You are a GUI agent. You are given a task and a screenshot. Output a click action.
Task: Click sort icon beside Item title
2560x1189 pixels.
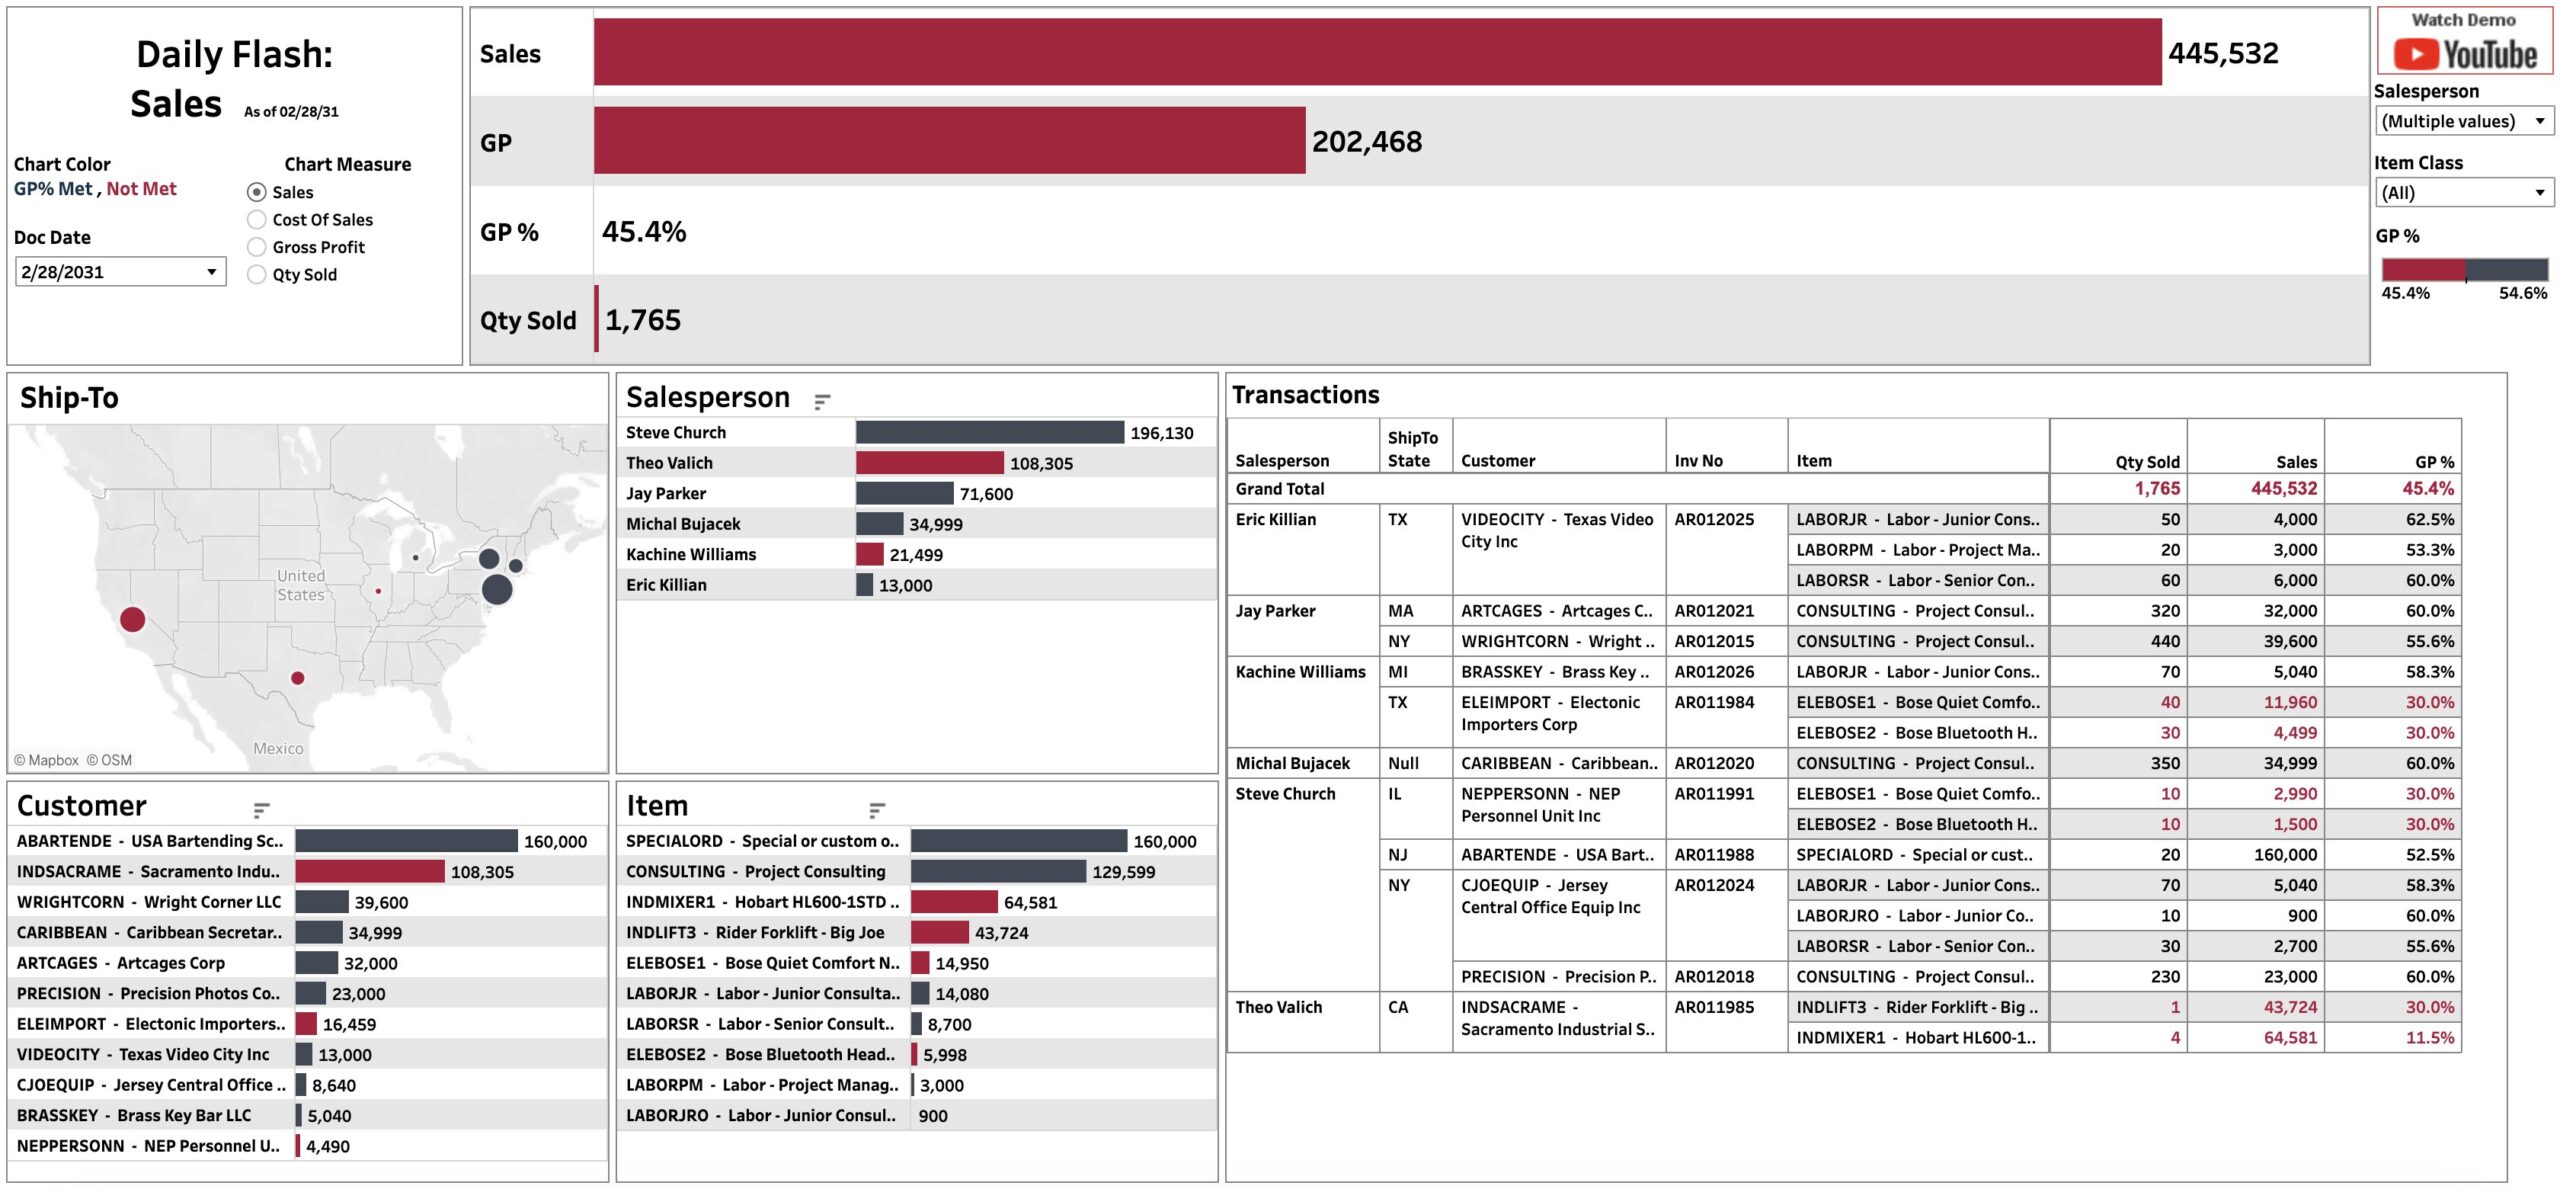tap(877, 810)
